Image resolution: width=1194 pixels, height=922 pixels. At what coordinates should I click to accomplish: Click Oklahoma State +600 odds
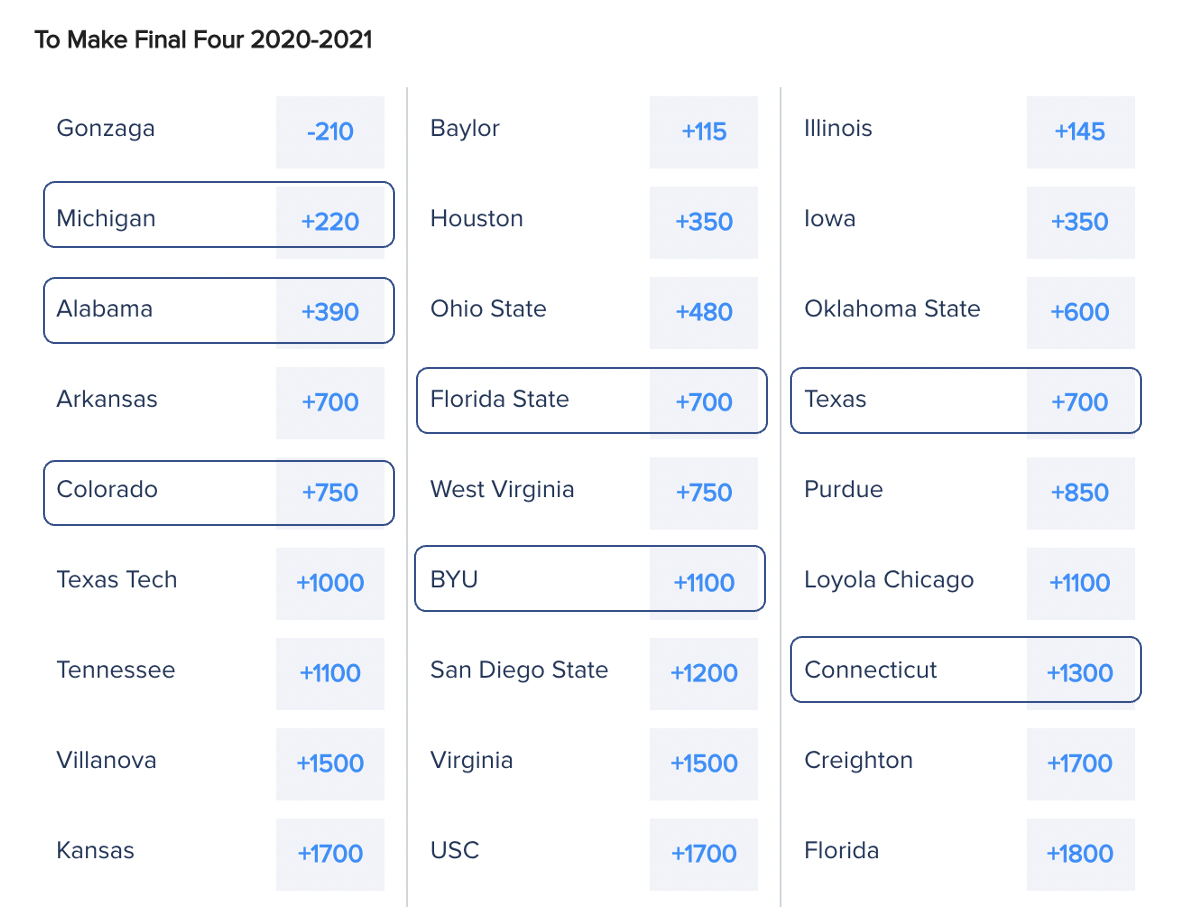coord(1080,312)
